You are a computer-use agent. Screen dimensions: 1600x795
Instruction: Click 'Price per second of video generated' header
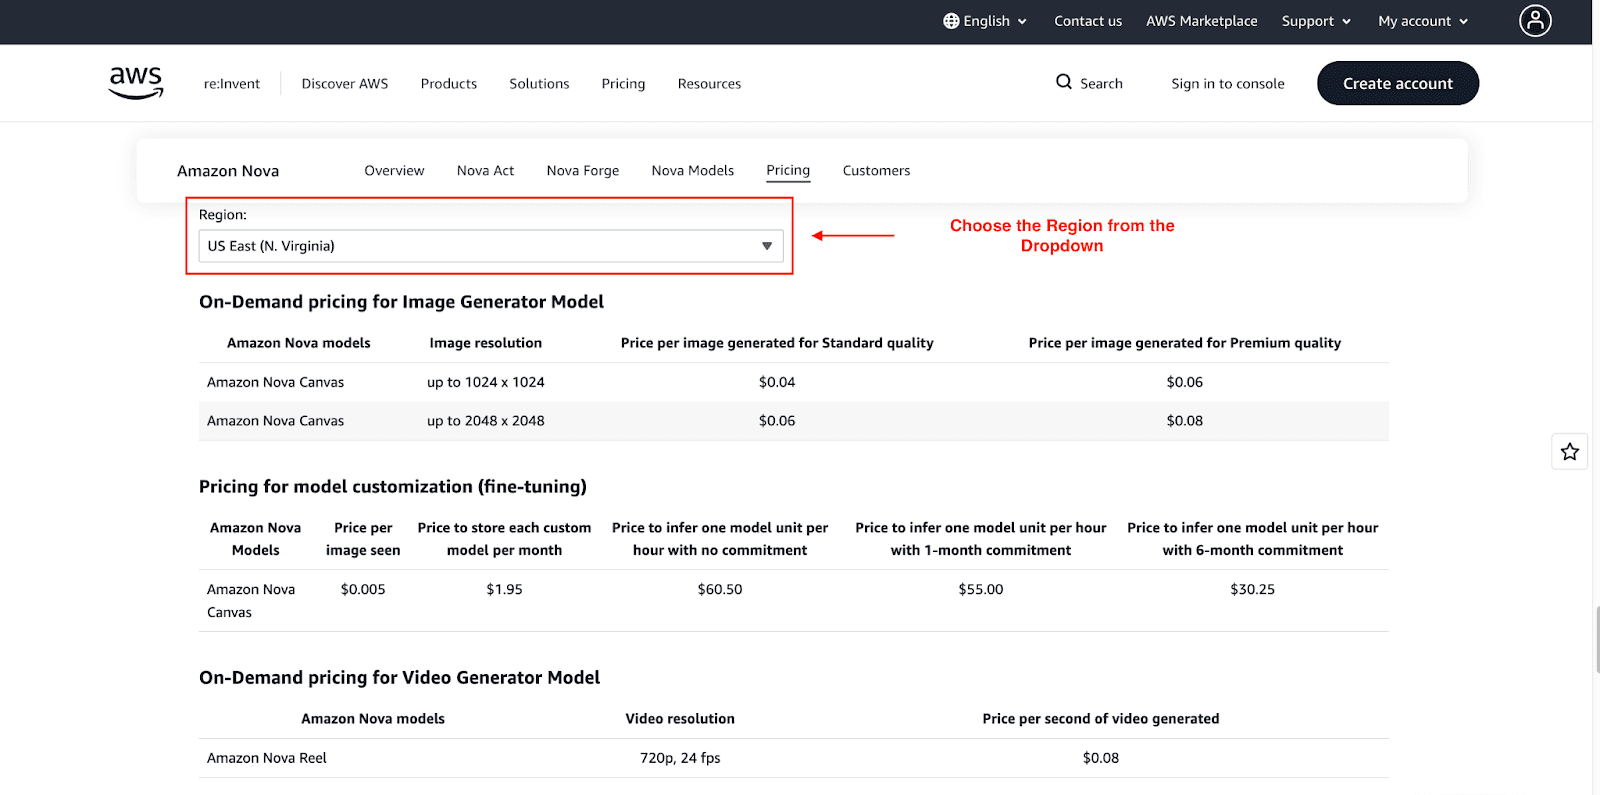click(1101, 719)
